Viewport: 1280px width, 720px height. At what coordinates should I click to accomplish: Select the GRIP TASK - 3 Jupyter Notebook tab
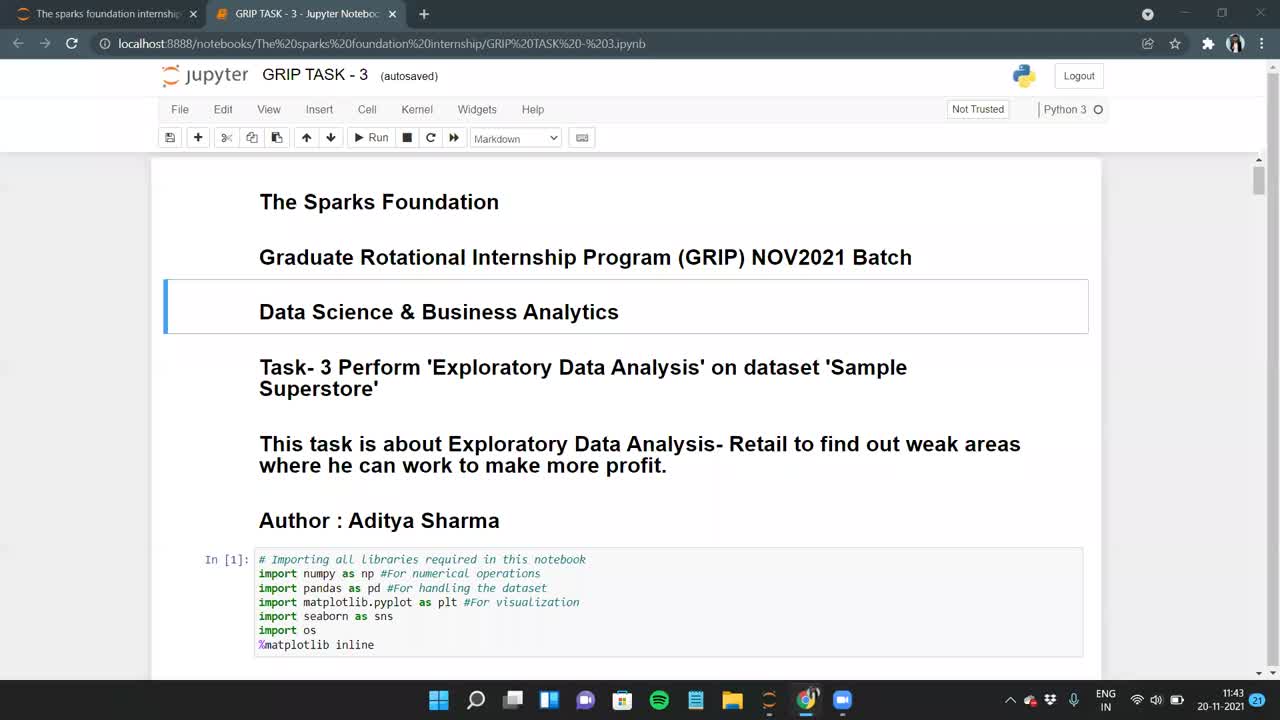[306, 14]
